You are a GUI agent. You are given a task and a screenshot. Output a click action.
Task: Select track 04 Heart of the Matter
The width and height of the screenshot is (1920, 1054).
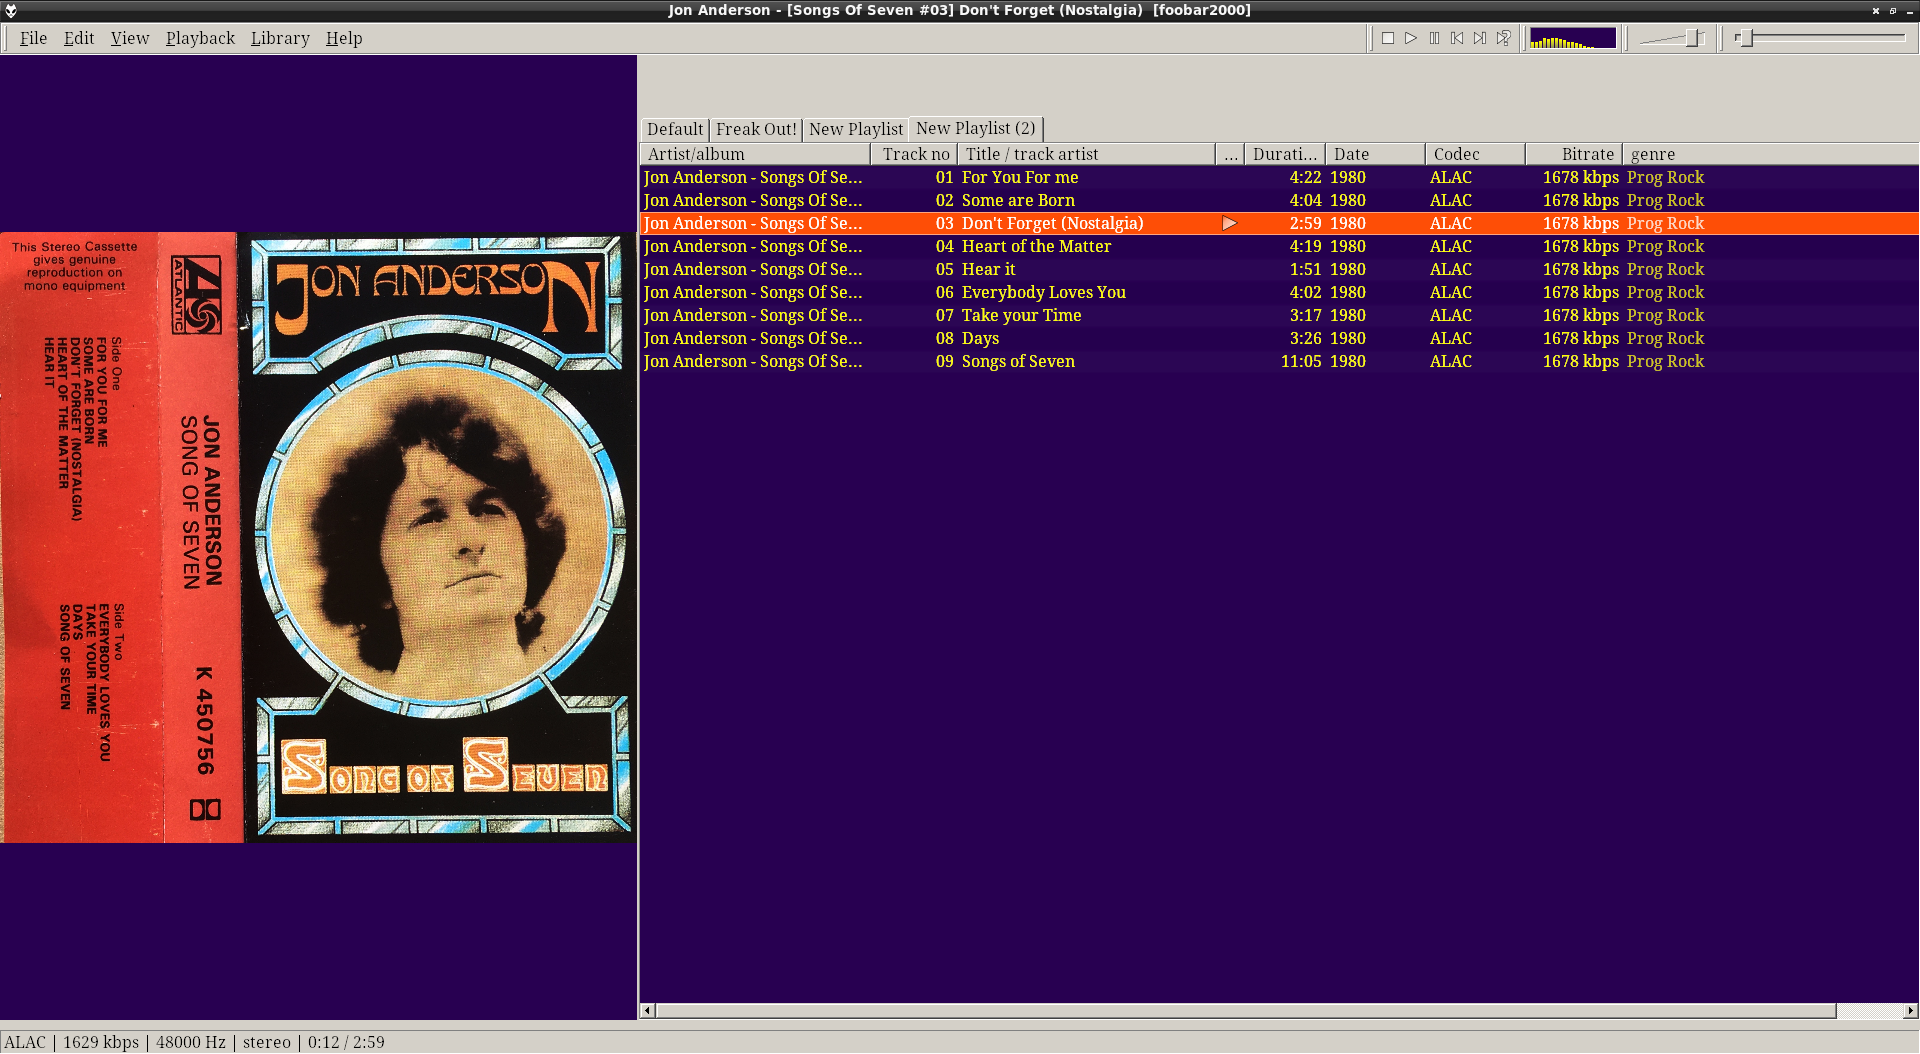tap(1279, 246)
